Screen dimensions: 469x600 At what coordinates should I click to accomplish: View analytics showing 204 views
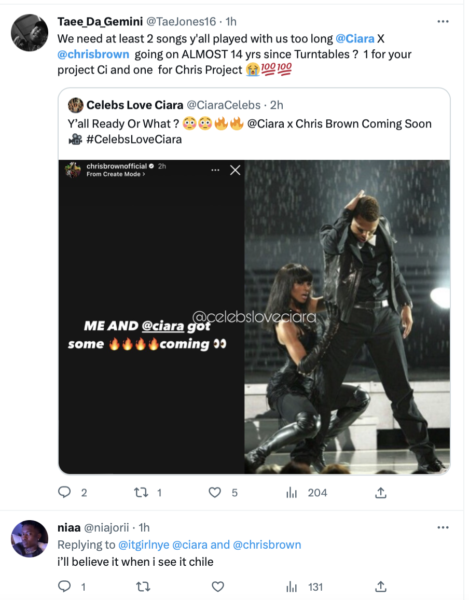click(x=307, y=492)
